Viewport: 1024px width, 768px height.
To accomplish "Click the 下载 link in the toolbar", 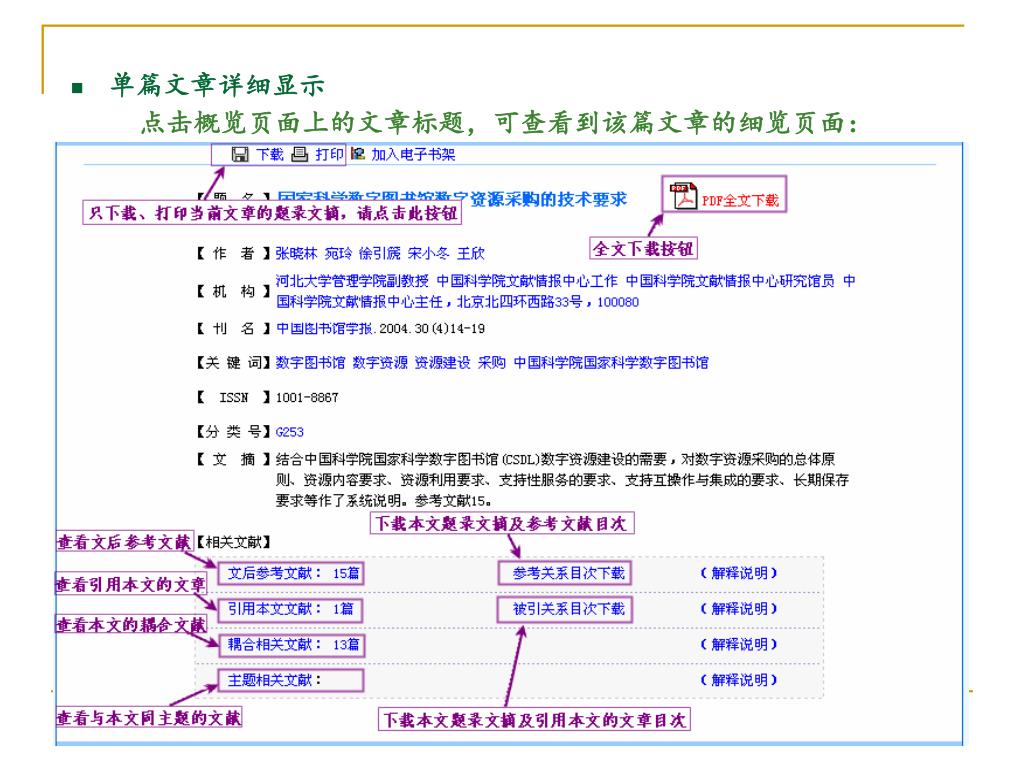I will [269, 155].
